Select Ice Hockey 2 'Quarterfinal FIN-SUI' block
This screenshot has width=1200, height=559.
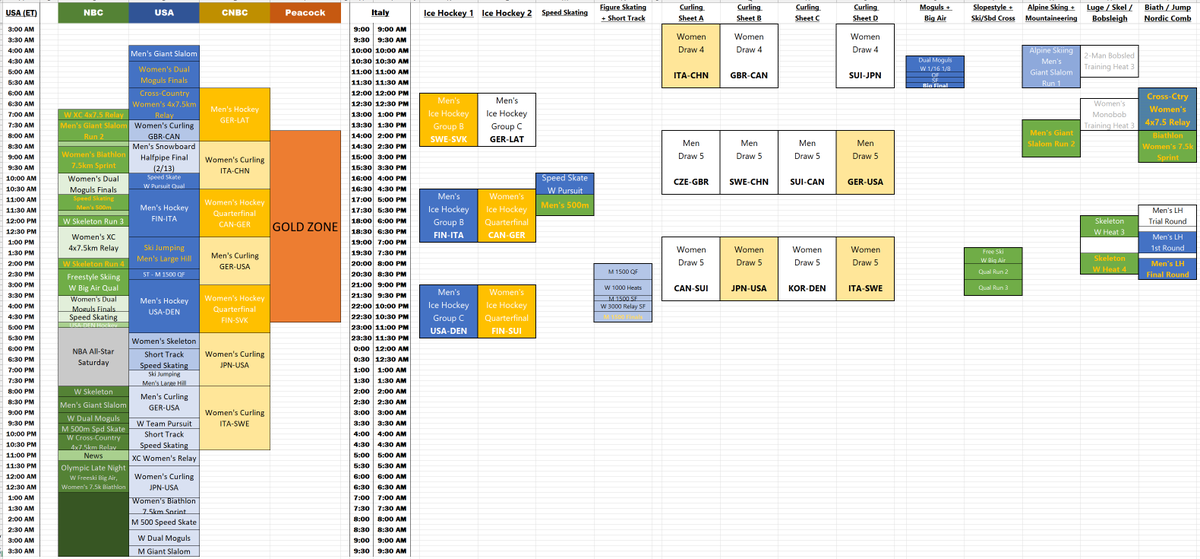tap(506, 311)
